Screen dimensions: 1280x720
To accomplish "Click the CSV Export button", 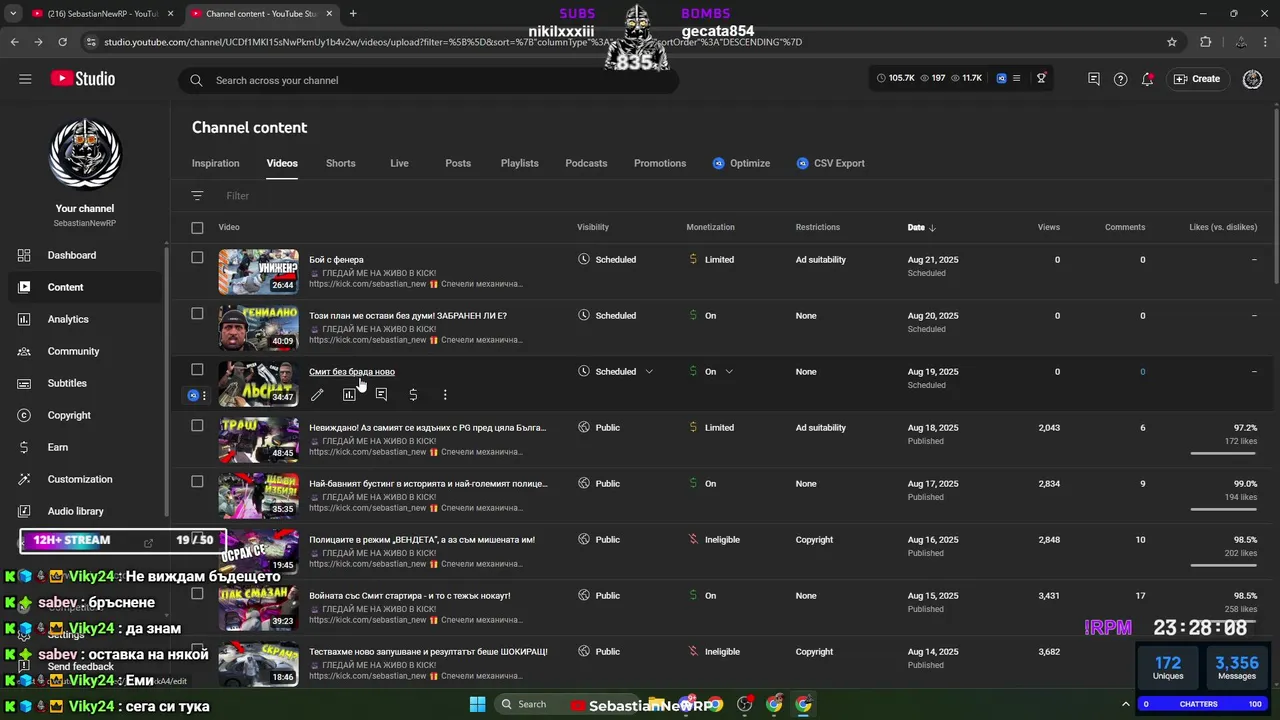I will coord(830,163).
